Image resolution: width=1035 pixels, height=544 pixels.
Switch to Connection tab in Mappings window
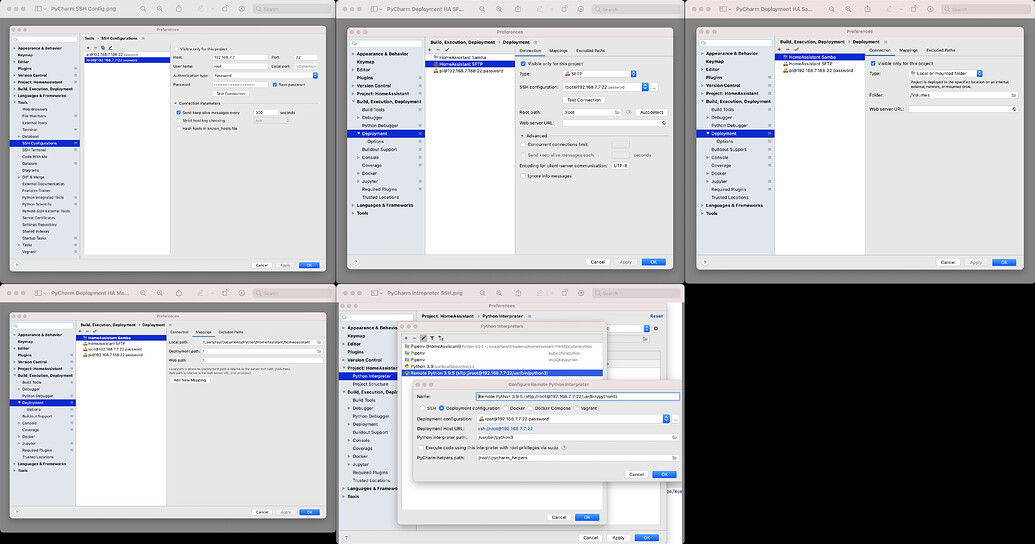tap(180, 332)
